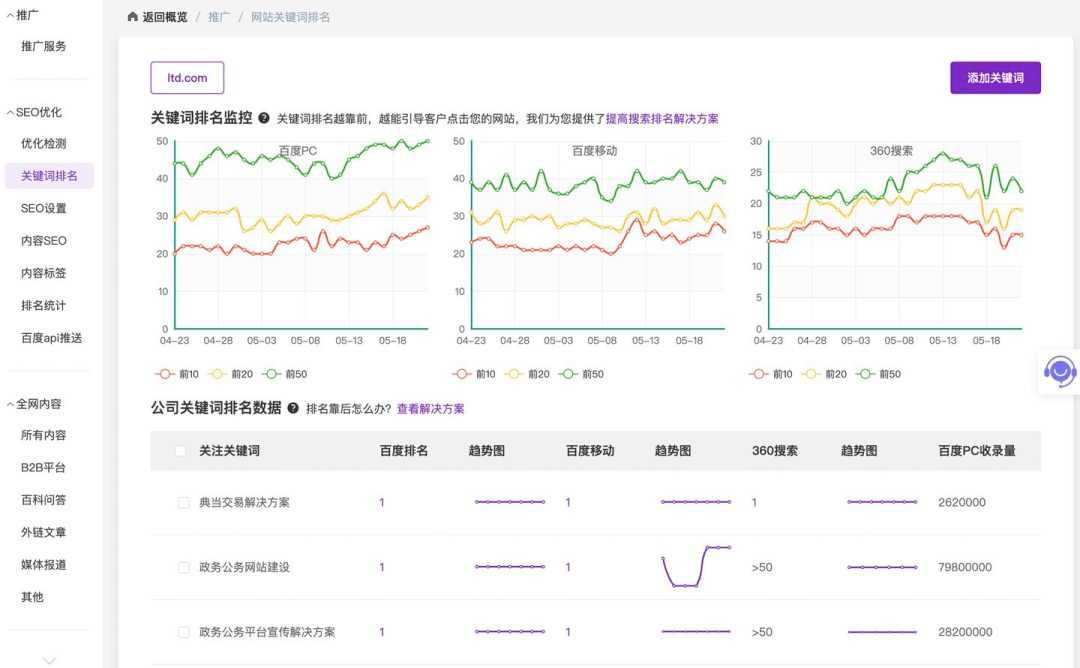
Task: Click the 添加关键词 button
Action: point(995,78)
